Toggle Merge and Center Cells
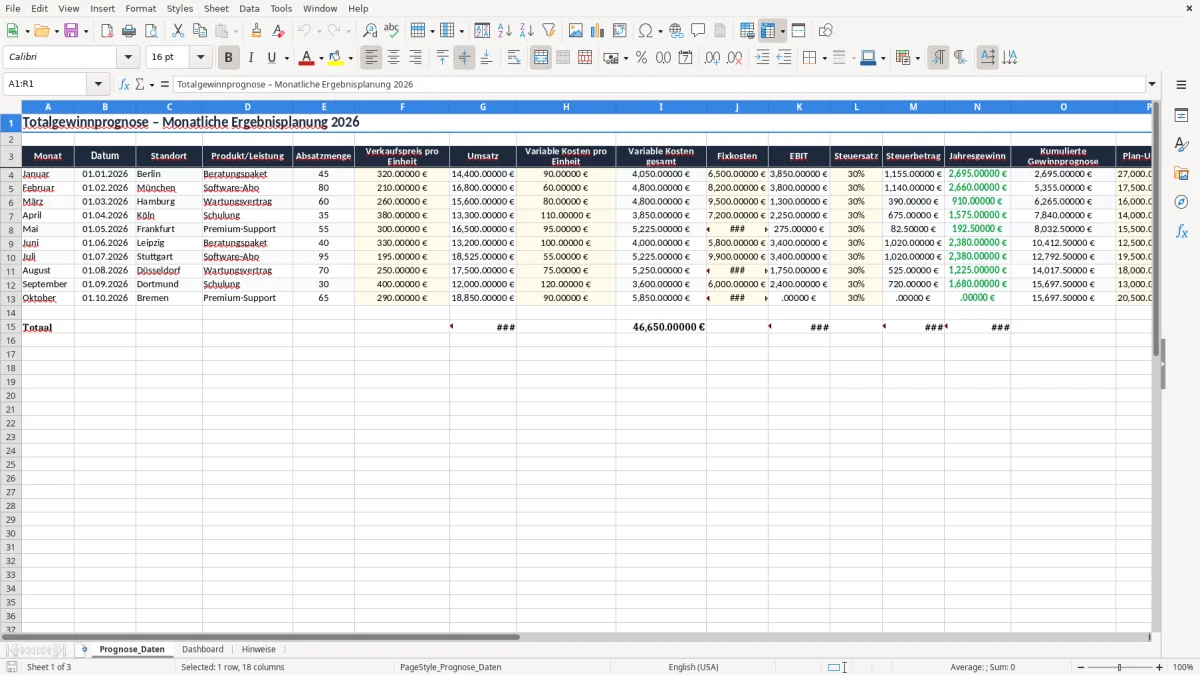 [x=541, y=58]
